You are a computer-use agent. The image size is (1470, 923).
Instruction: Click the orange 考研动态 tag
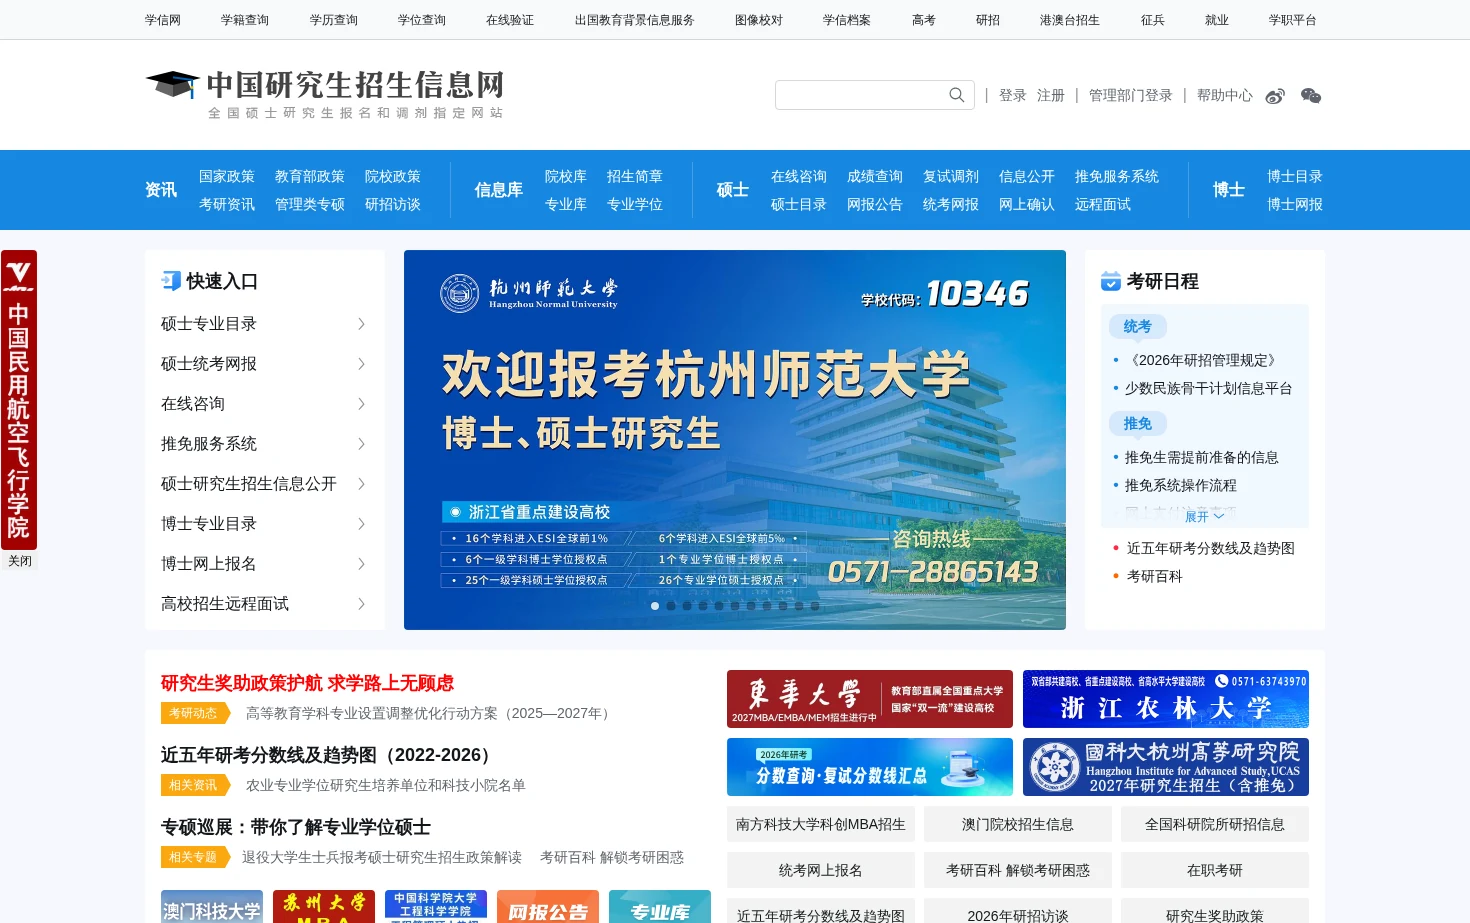click(194, 713)
